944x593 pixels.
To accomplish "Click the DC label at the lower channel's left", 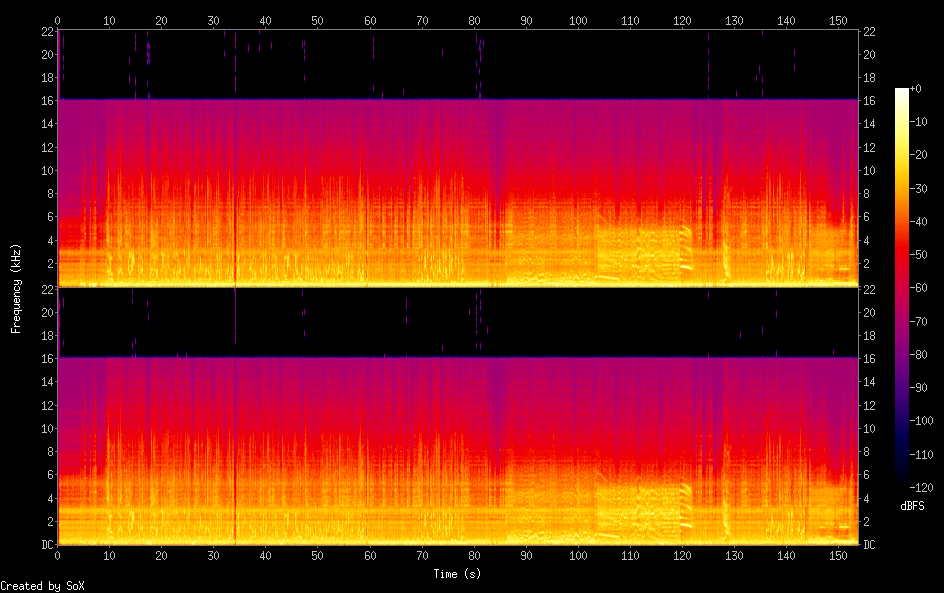I will point(45,544).
